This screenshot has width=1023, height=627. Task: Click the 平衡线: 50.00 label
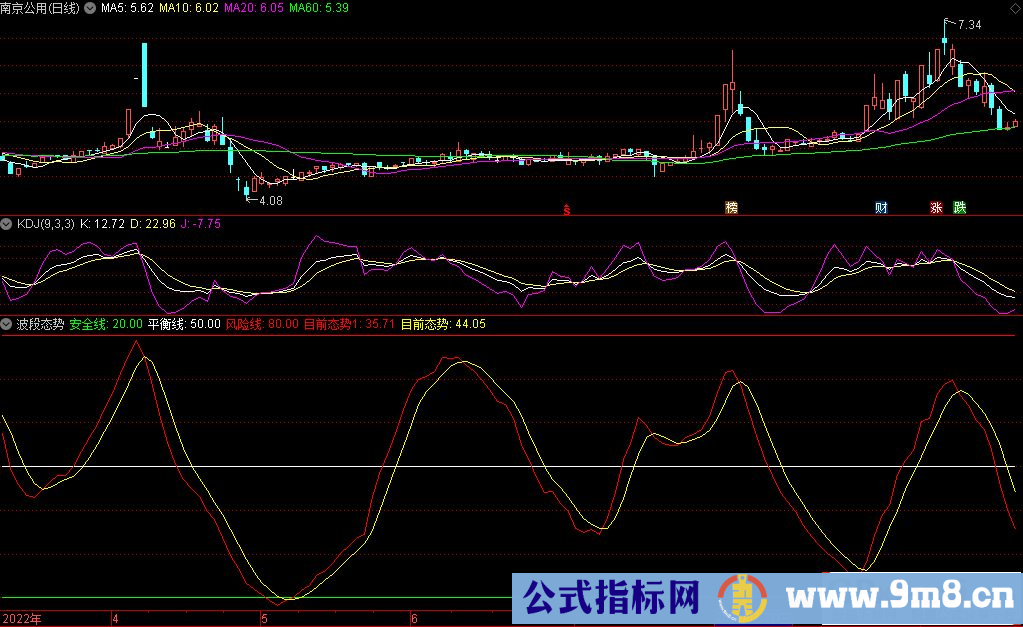point(184,324)
